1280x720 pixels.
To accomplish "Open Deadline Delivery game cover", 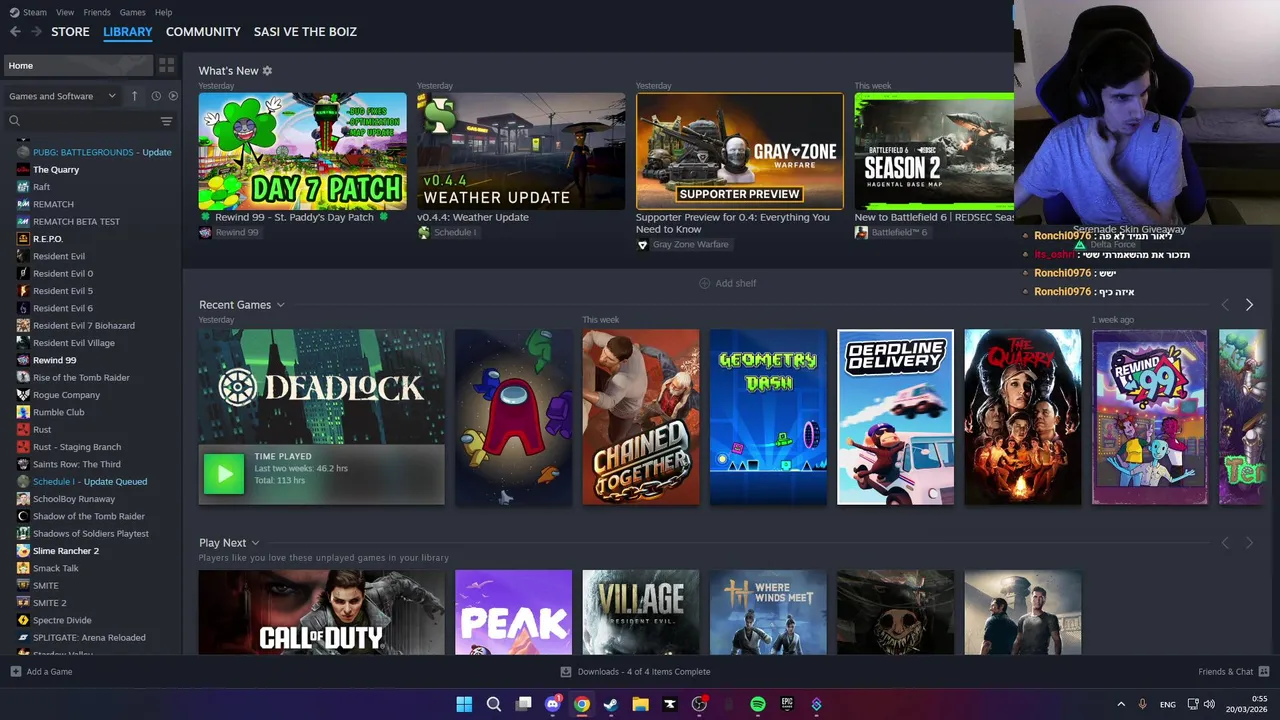I will 895,417.
